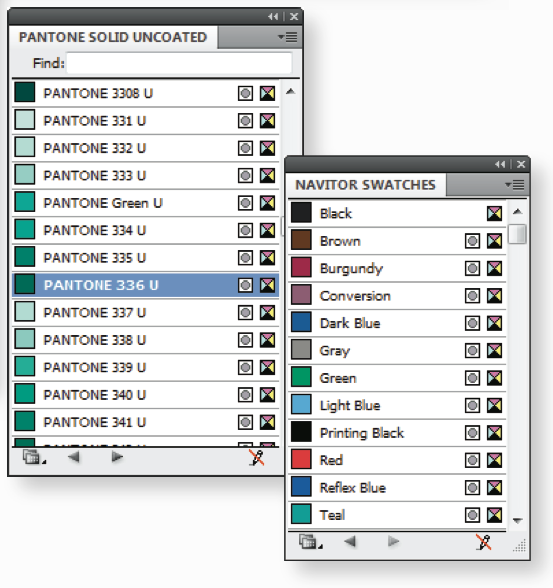Load previous swatch library in PANTONE panel

73,457
